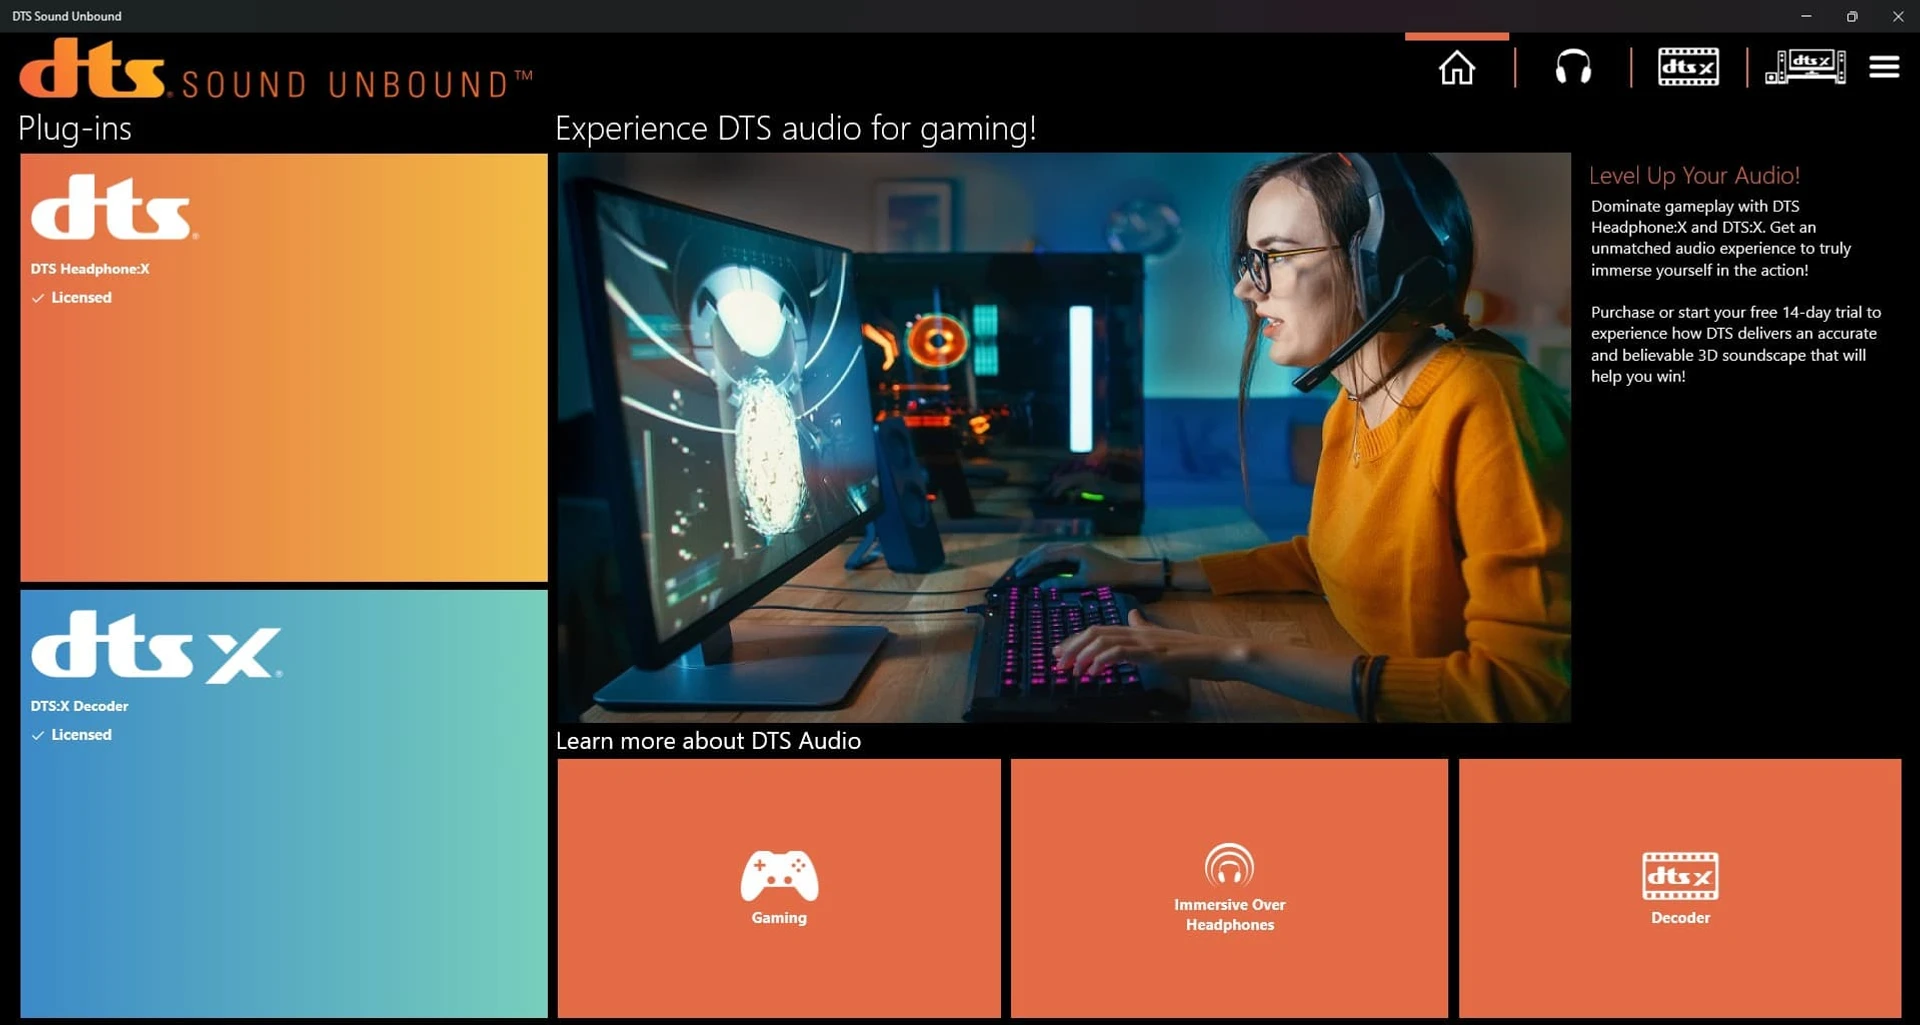Open the headphones settings icon
Screen dimensions: 1920x1025
(x=1573, y=68)
